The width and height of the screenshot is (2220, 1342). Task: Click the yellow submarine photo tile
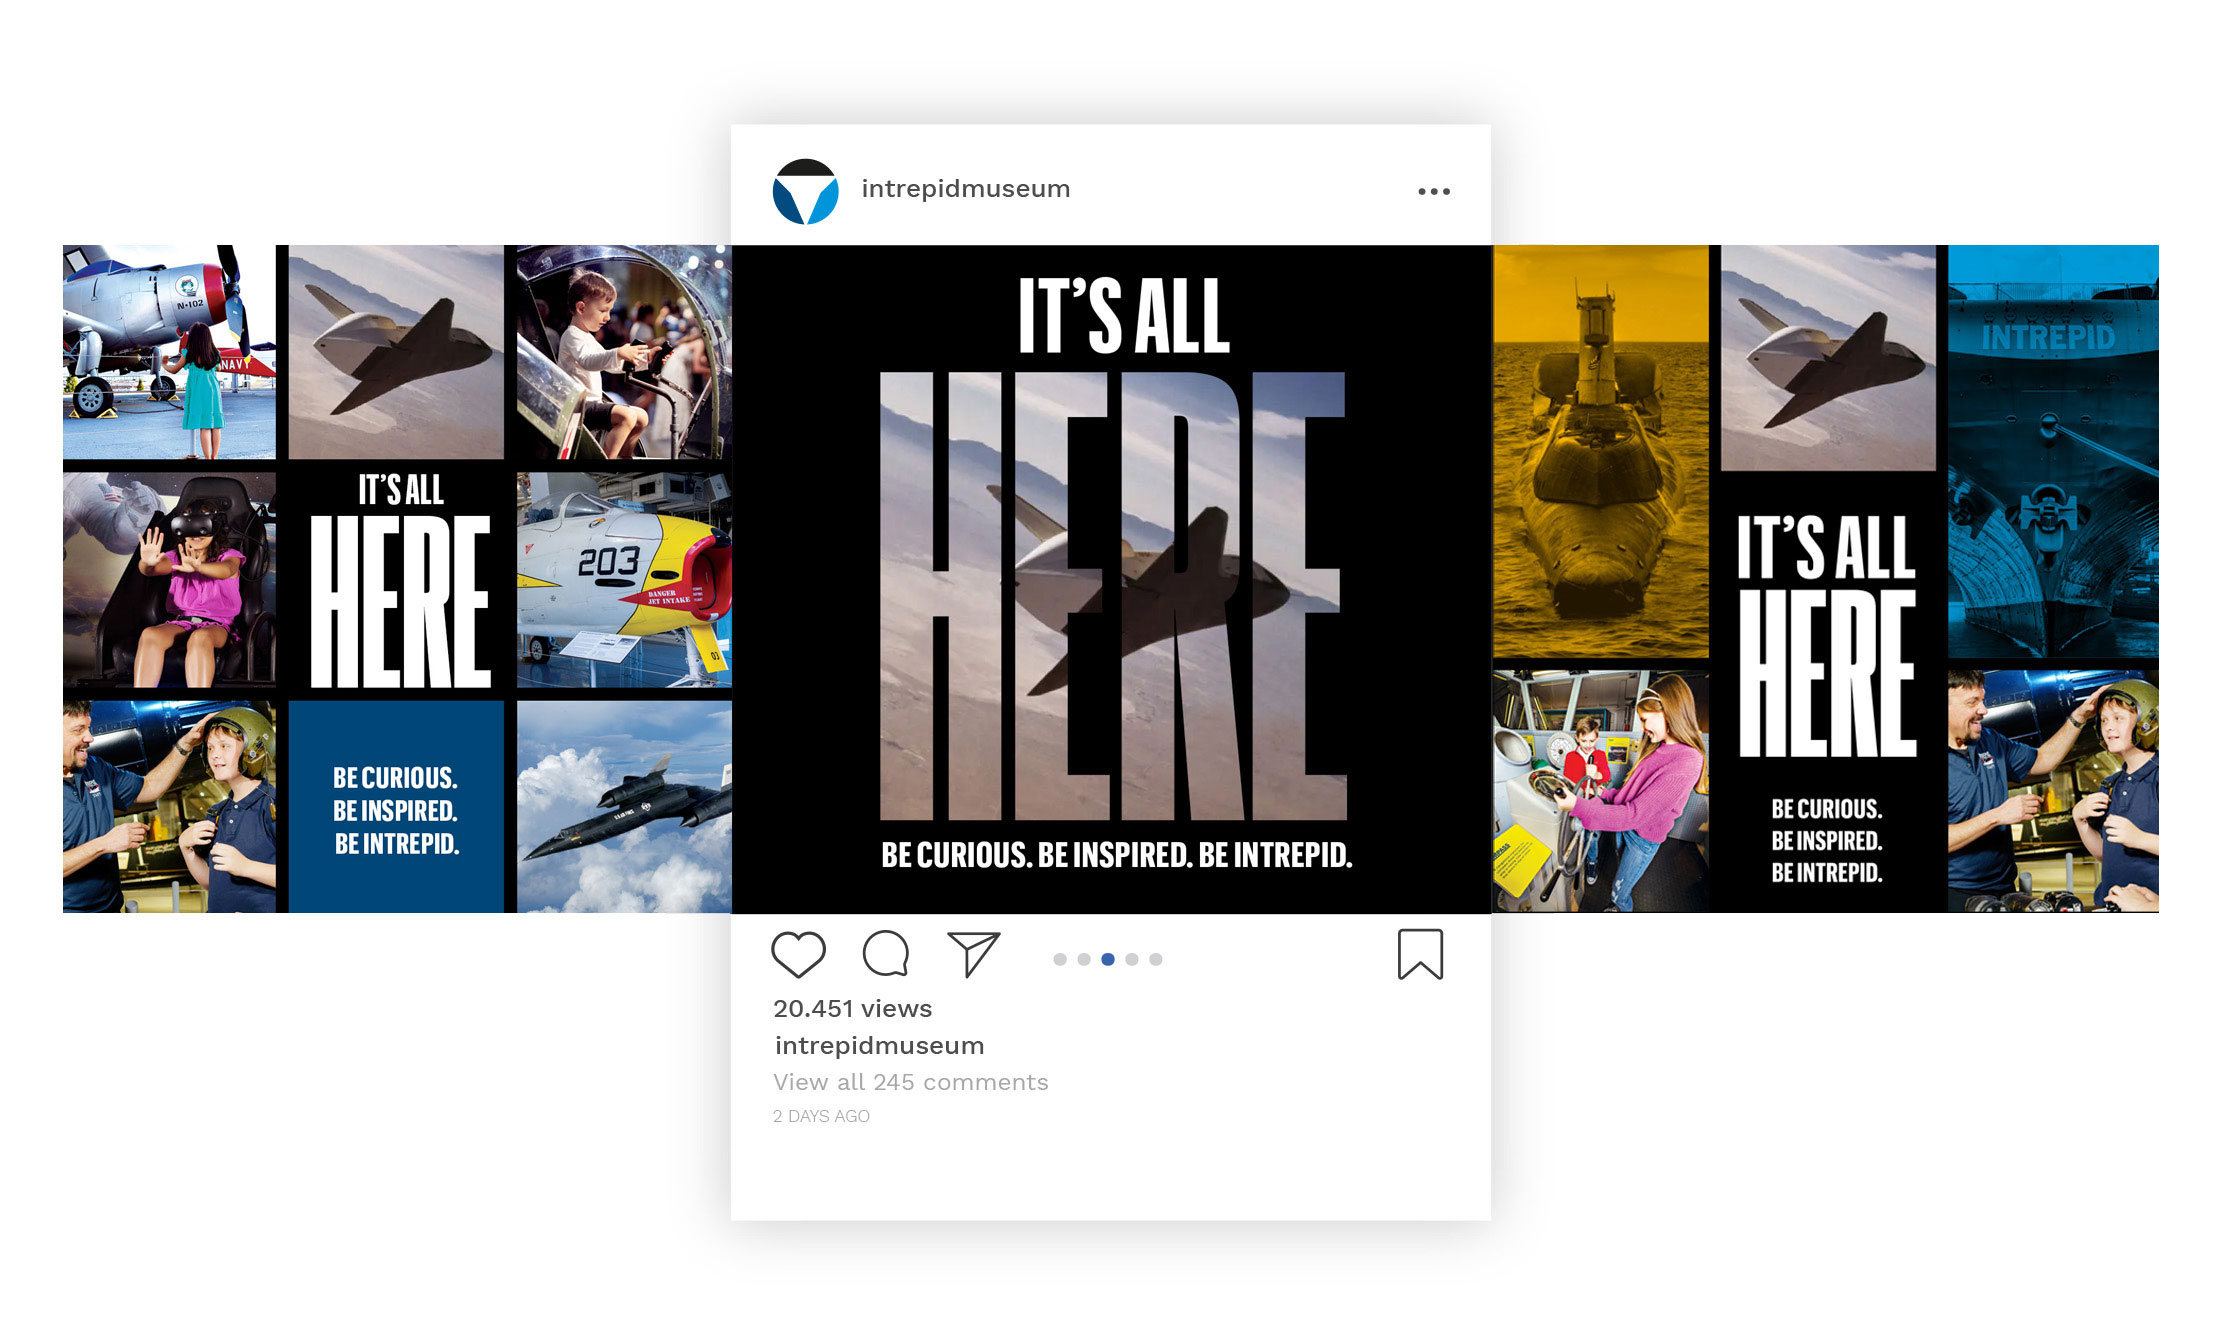1600,451
